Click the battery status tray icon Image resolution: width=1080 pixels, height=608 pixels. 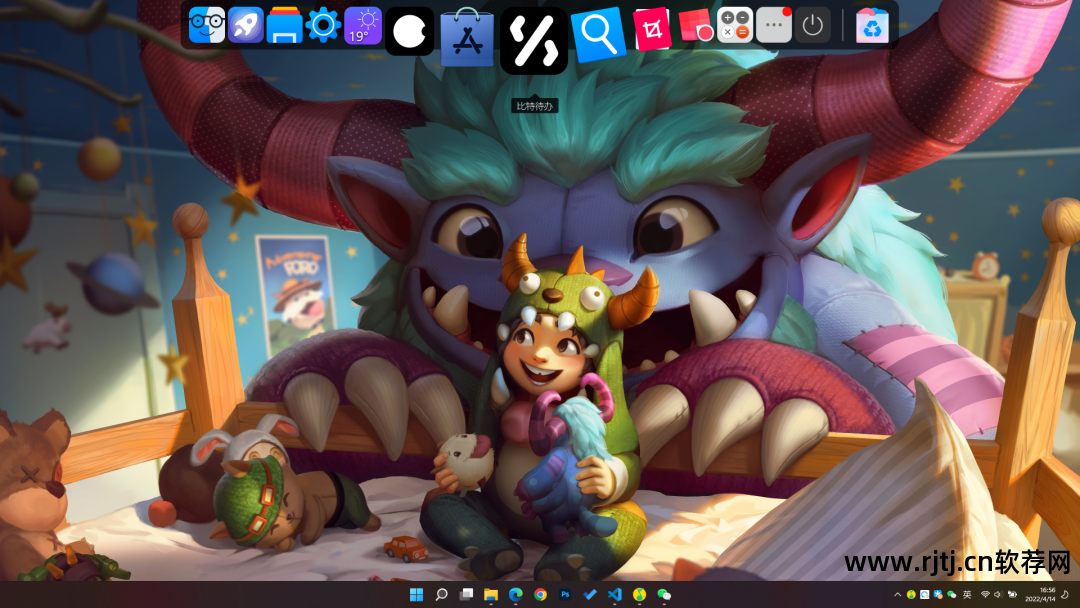[1012, 594]
